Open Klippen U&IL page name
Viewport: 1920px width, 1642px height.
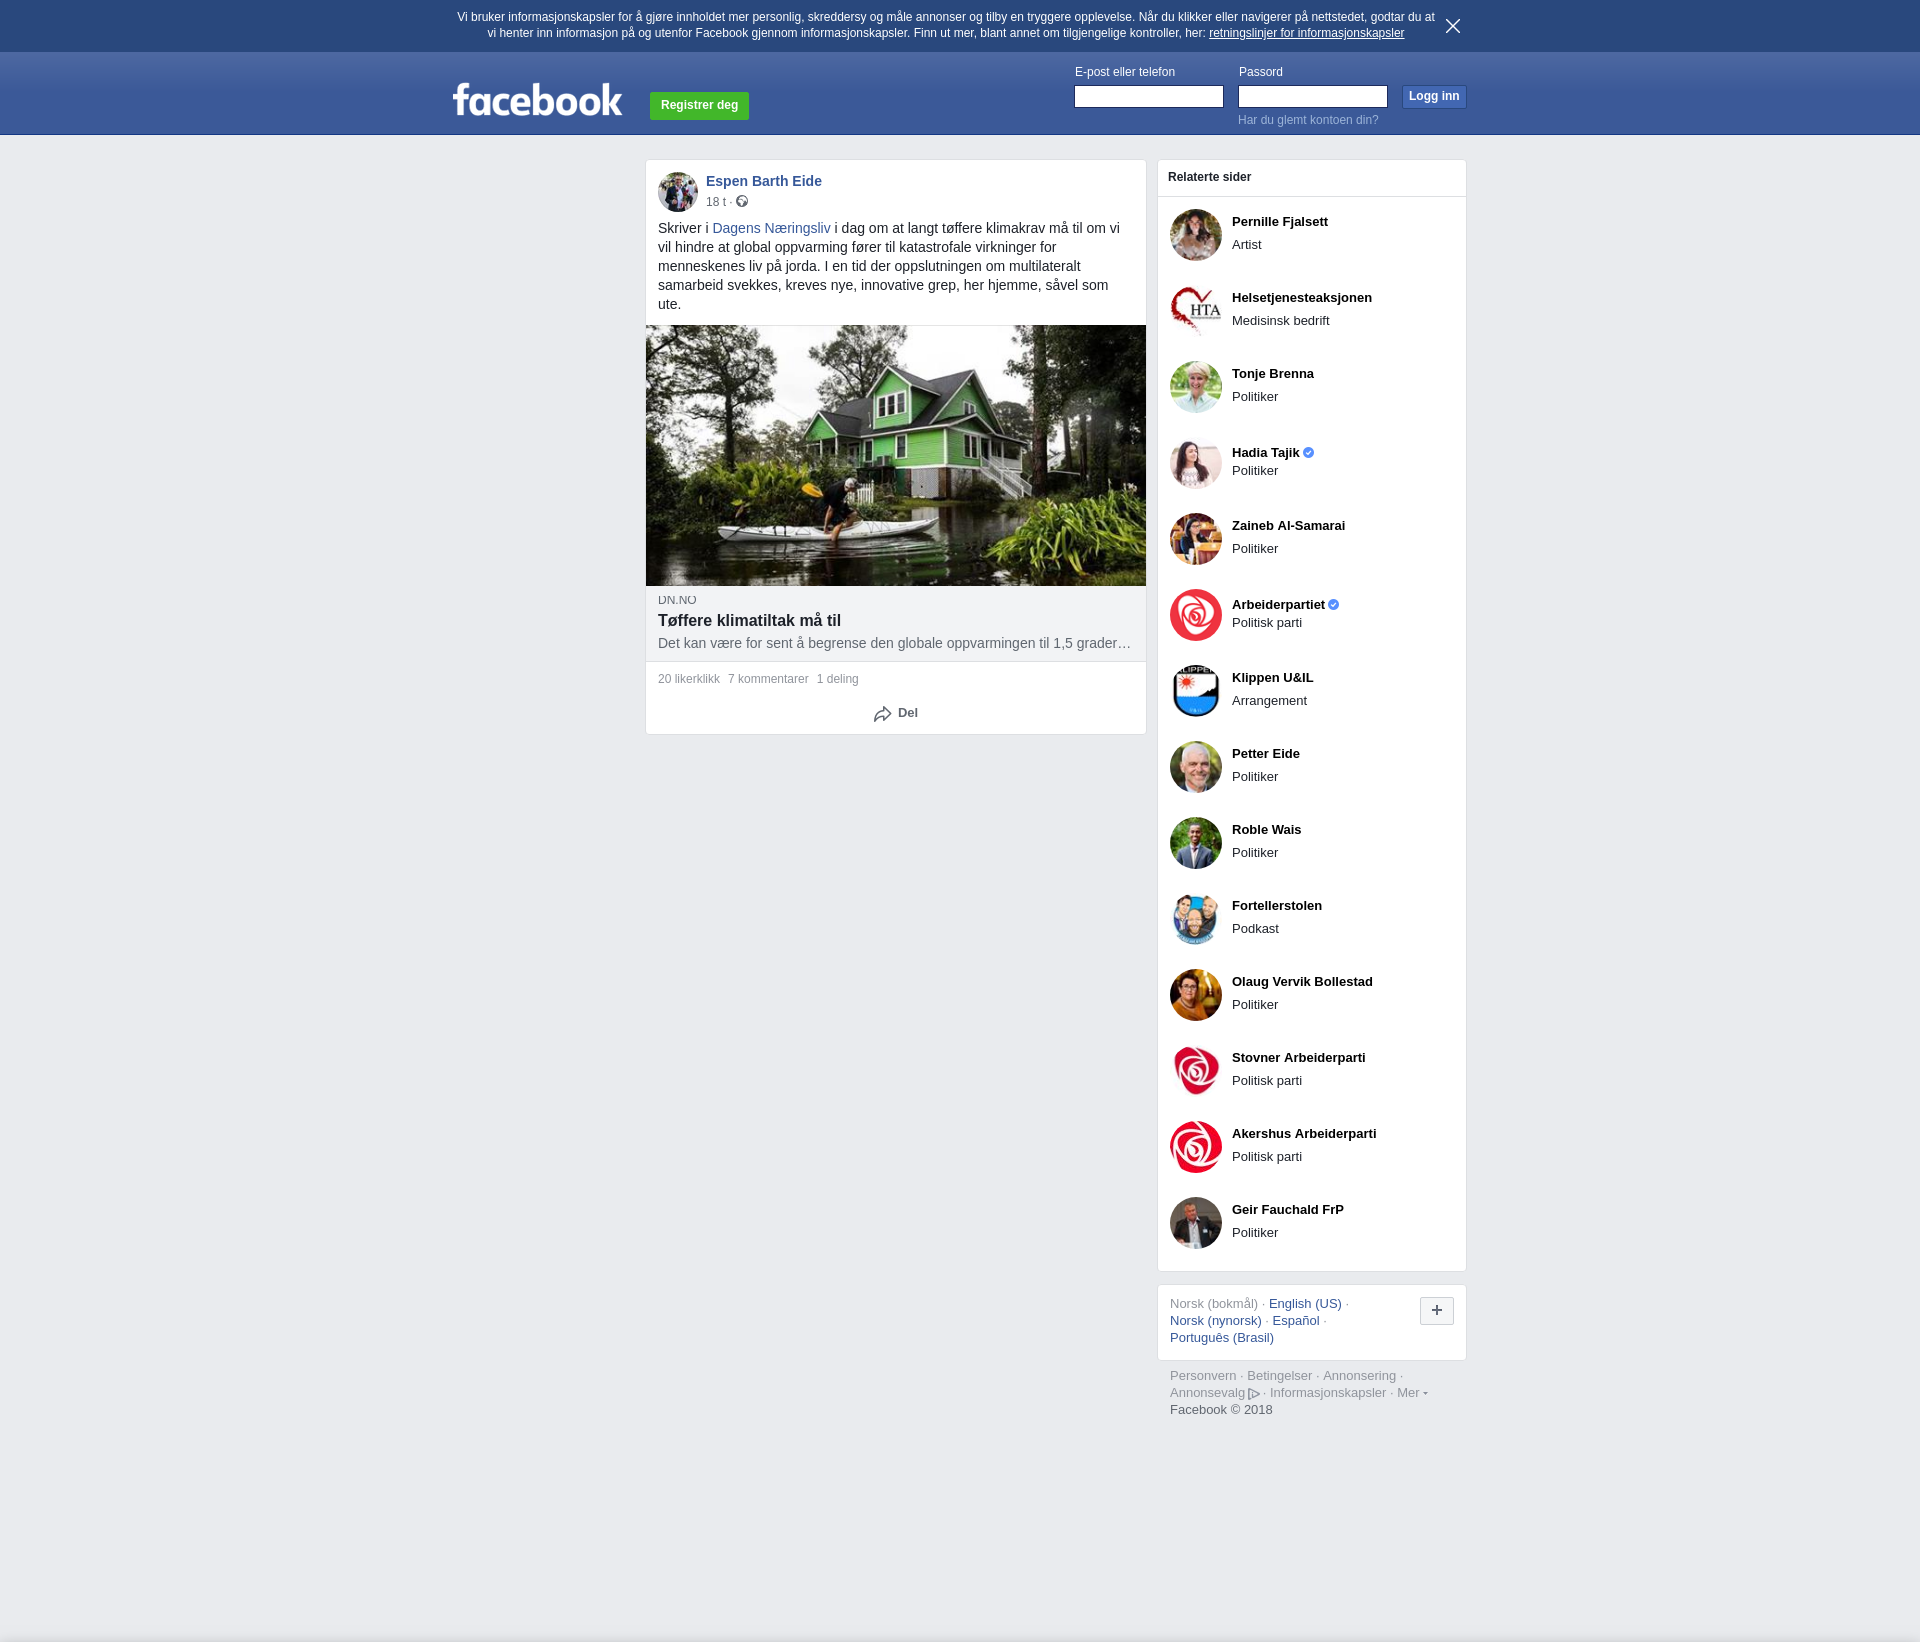click(1273, 678)
